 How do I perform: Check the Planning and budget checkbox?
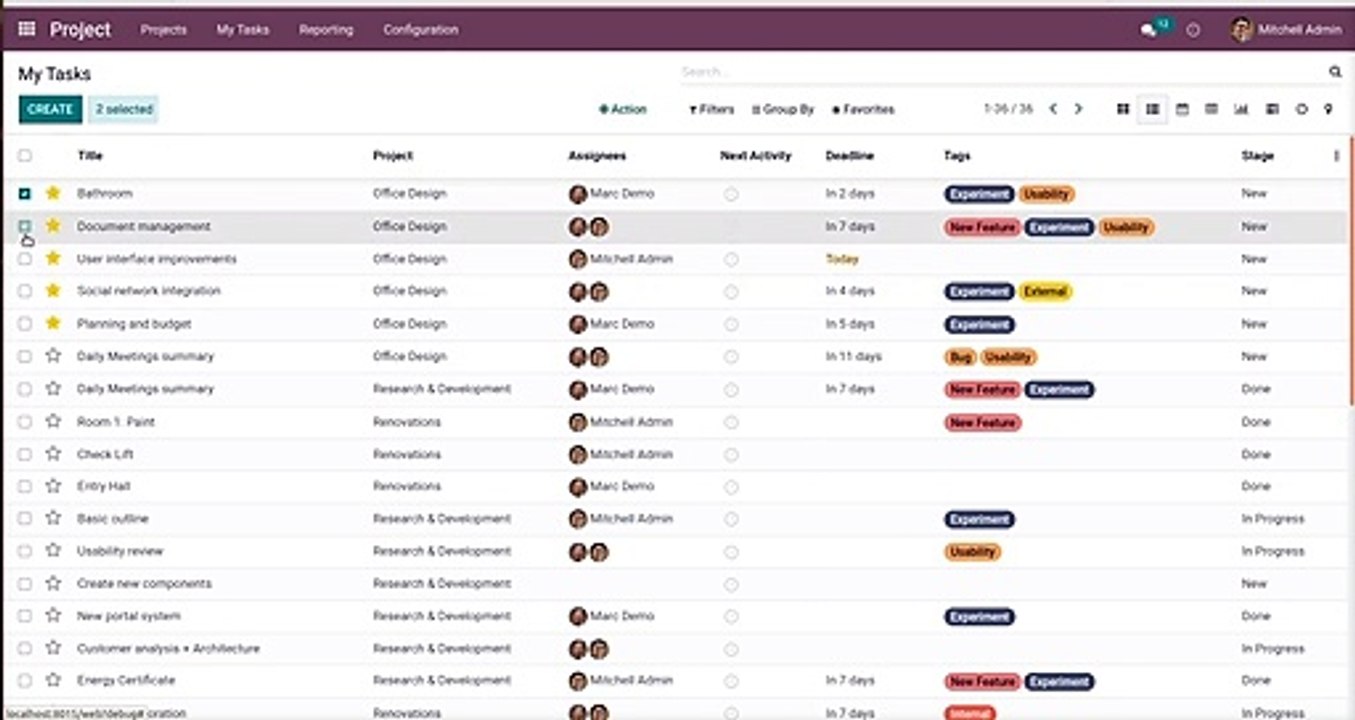coord(25,323)
